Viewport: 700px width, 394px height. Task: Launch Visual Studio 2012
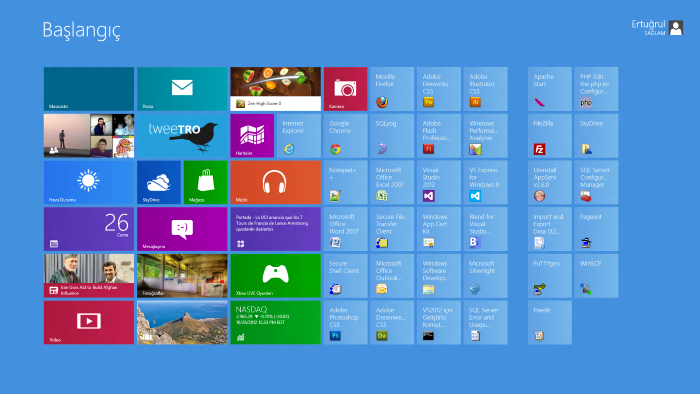tap(439, 182)
